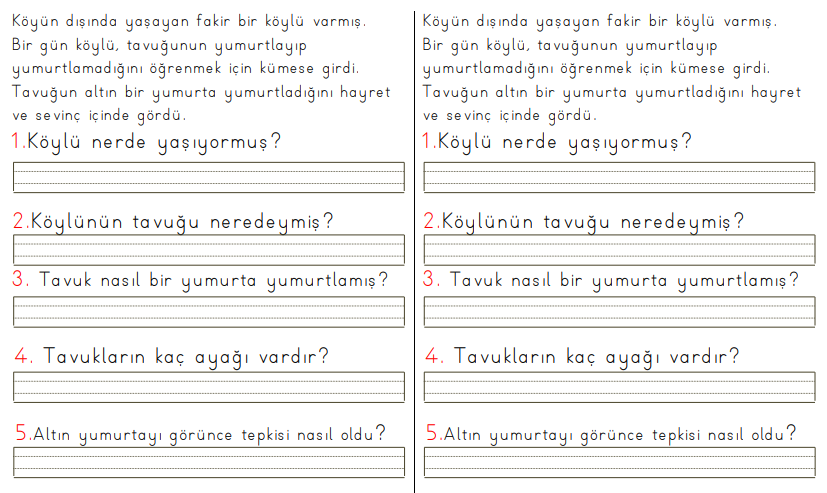Select the answer lines below right question 2
827x493 pixels.
tap(618, 250)
